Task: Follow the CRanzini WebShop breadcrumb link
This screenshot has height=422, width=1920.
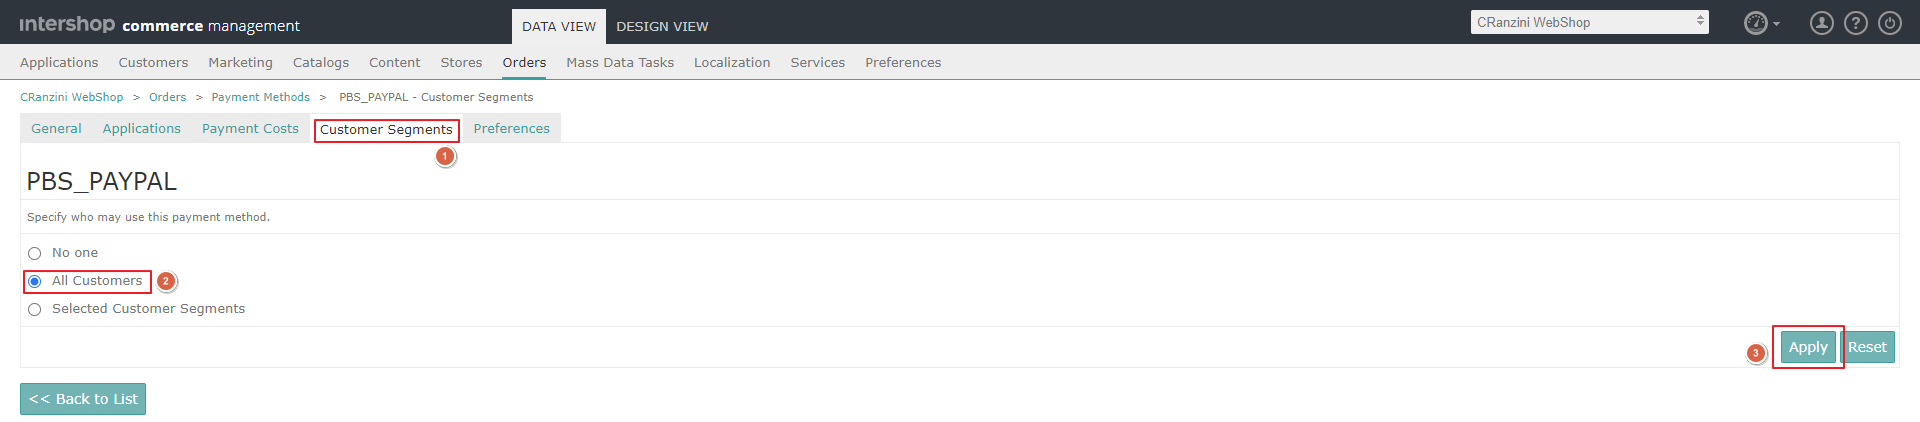Action: tap(72, 97)
